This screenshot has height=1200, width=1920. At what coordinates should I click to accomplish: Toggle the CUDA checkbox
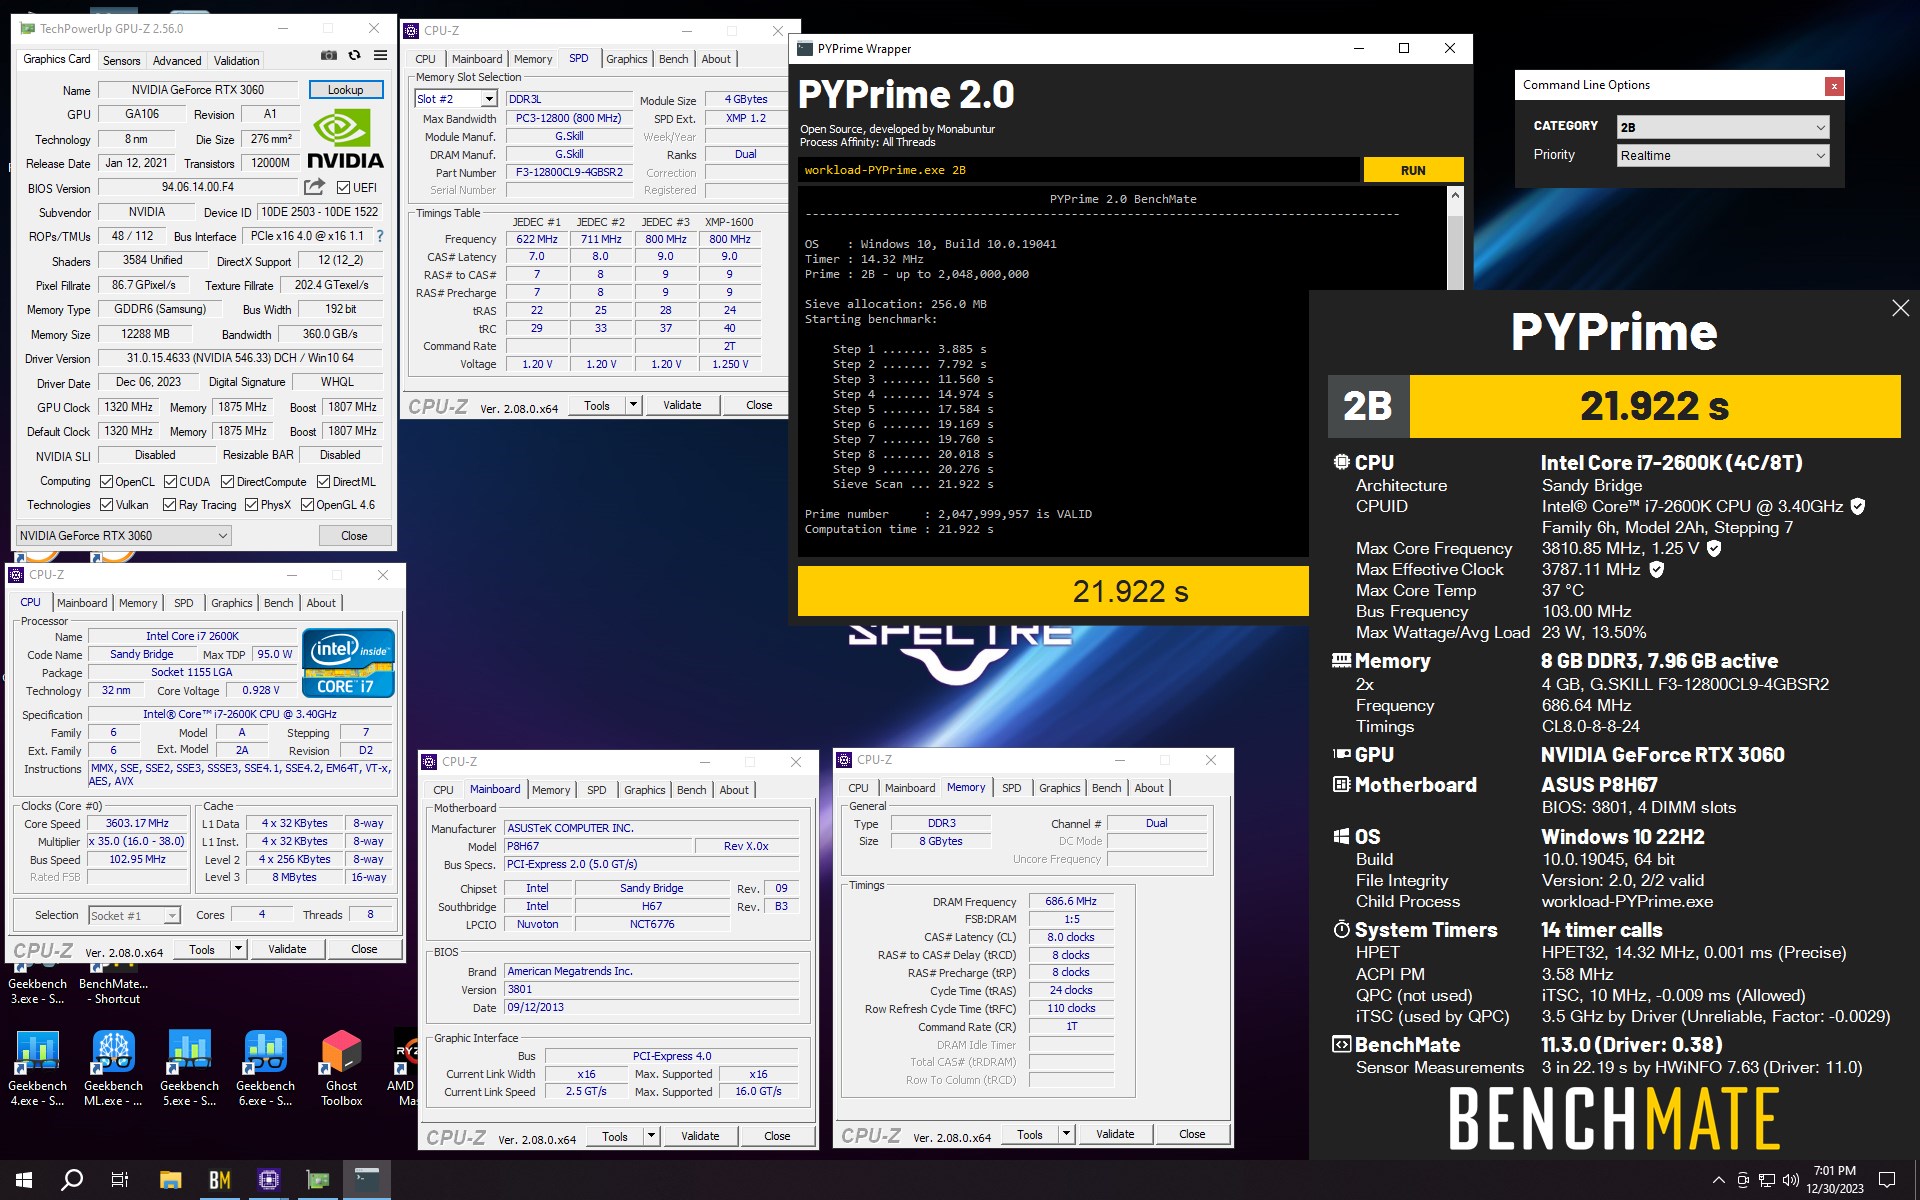(171, 482)
